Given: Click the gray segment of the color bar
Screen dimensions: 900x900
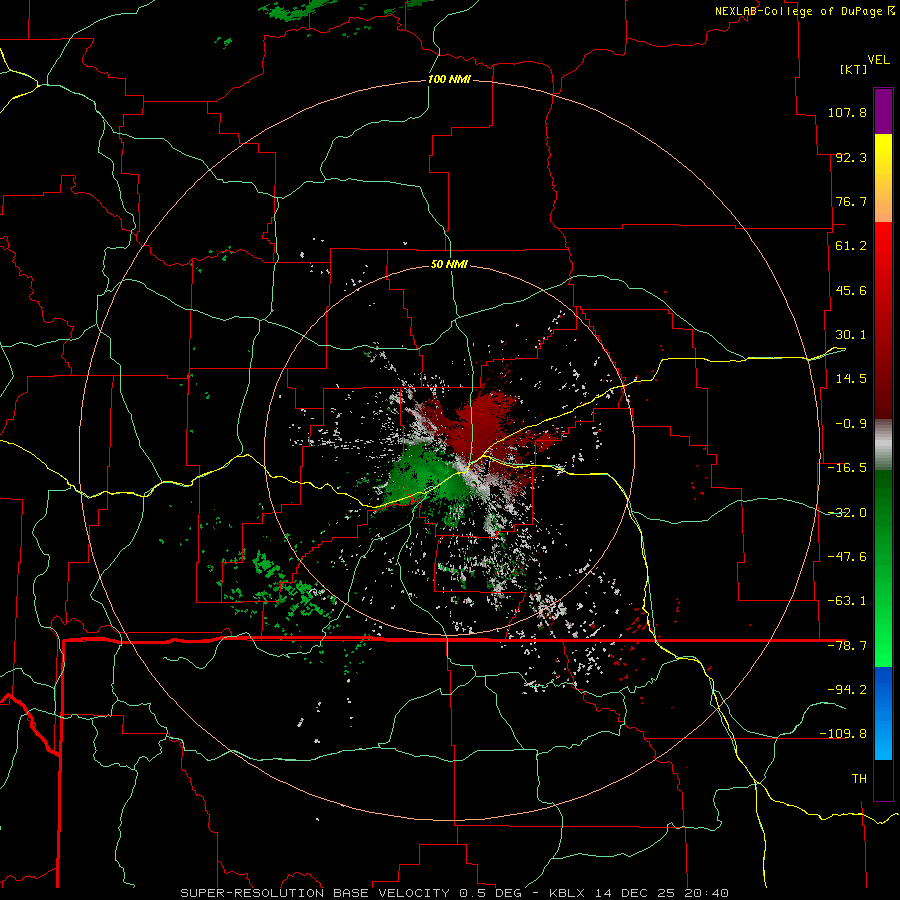Looking at the screenshot, I should point(883,445).
